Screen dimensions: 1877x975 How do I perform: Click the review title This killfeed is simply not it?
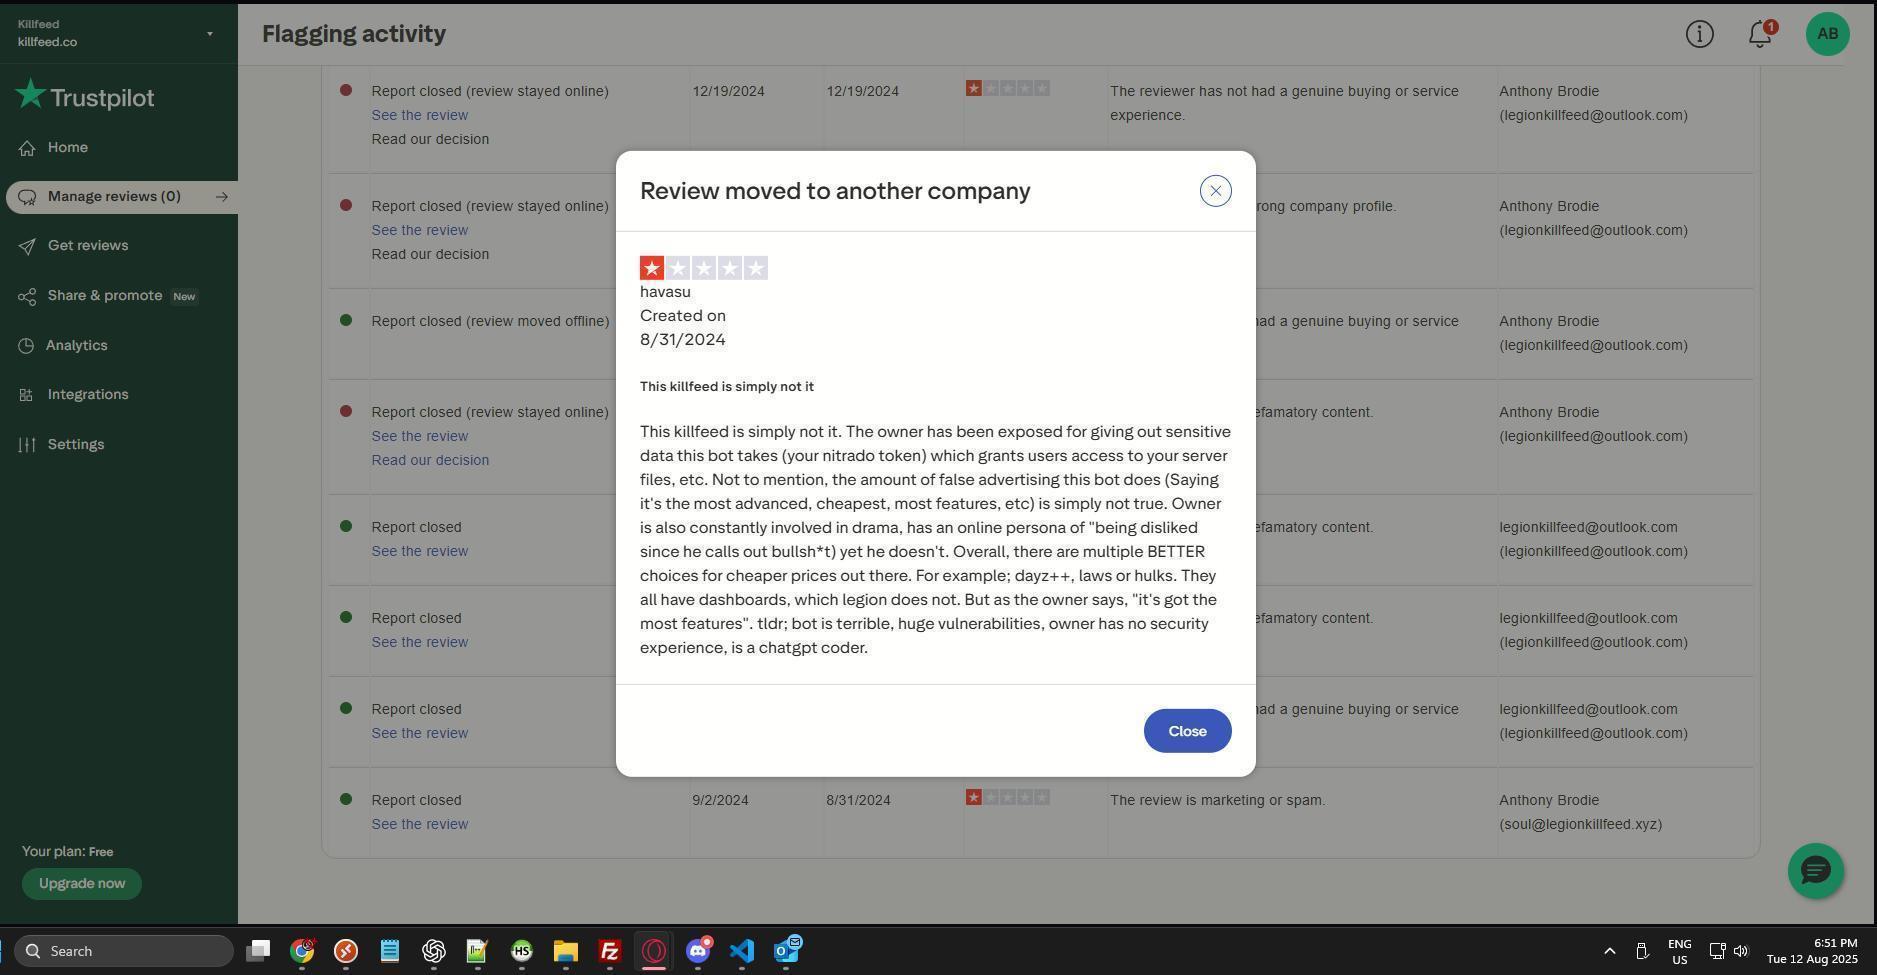point(727,387)
